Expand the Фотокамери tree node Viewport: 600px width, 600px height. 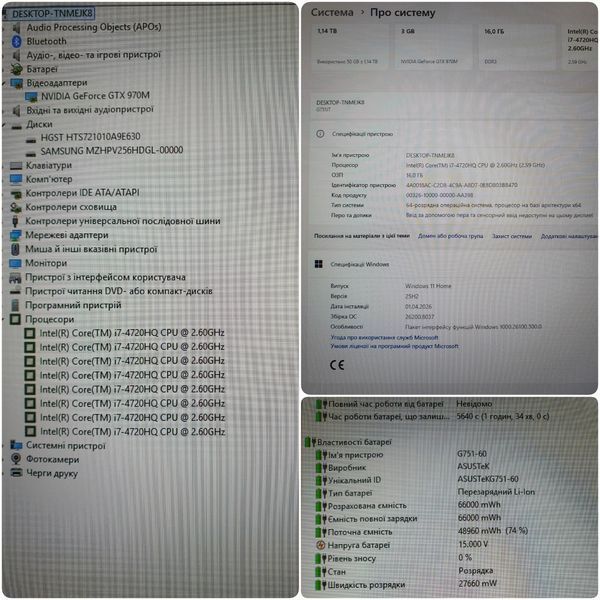coord(5,459)
